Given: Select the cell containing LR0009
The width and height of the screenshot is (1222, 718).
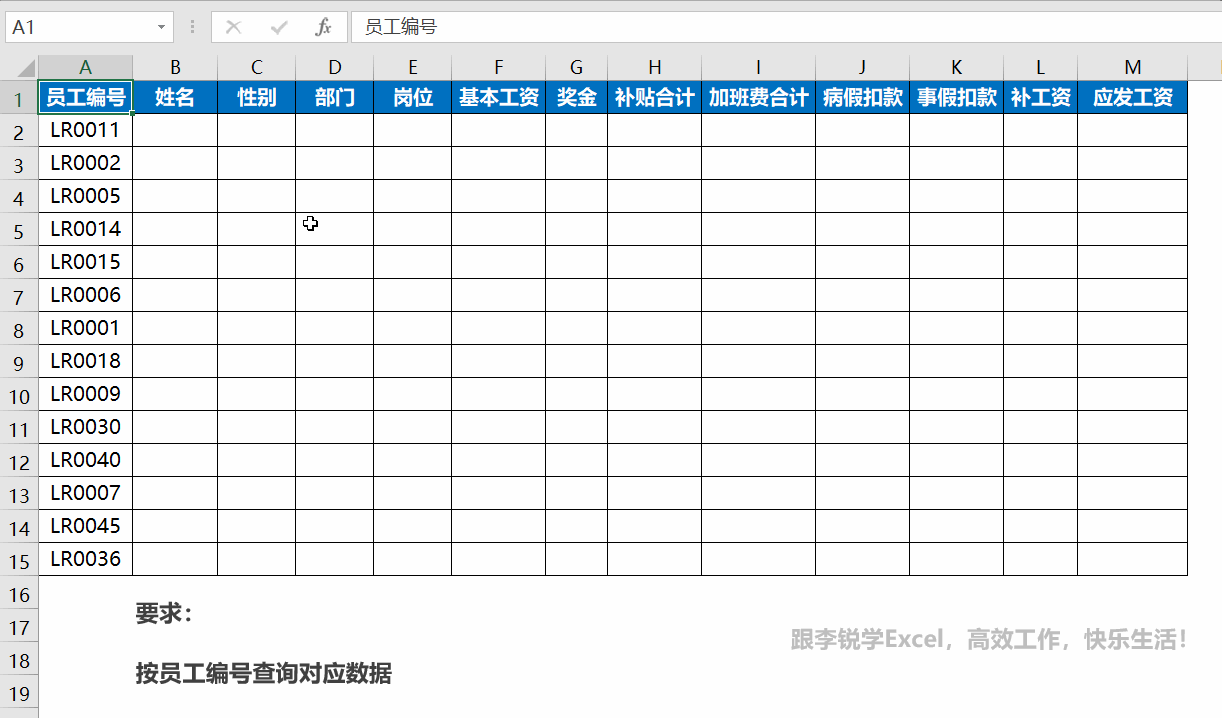Looking at the screenshot, I should coord(86,394).
